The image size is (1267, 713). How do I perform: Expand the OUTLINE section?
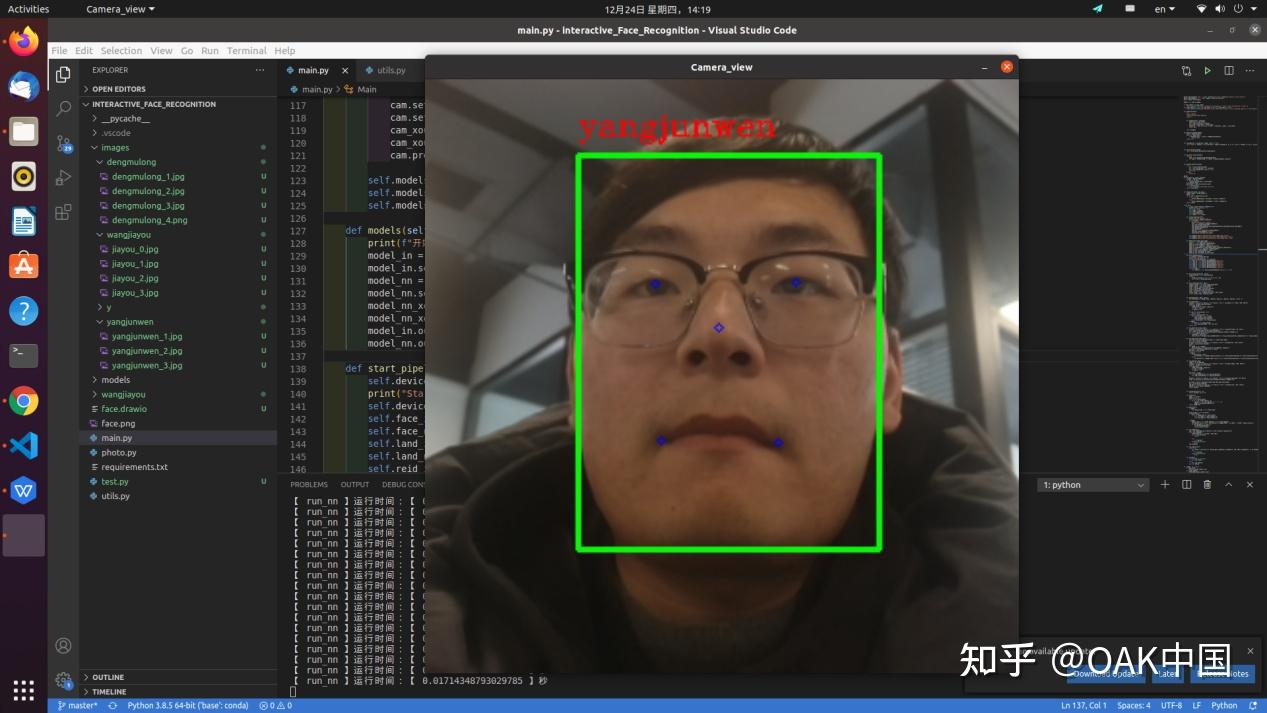tap(177, 677)
